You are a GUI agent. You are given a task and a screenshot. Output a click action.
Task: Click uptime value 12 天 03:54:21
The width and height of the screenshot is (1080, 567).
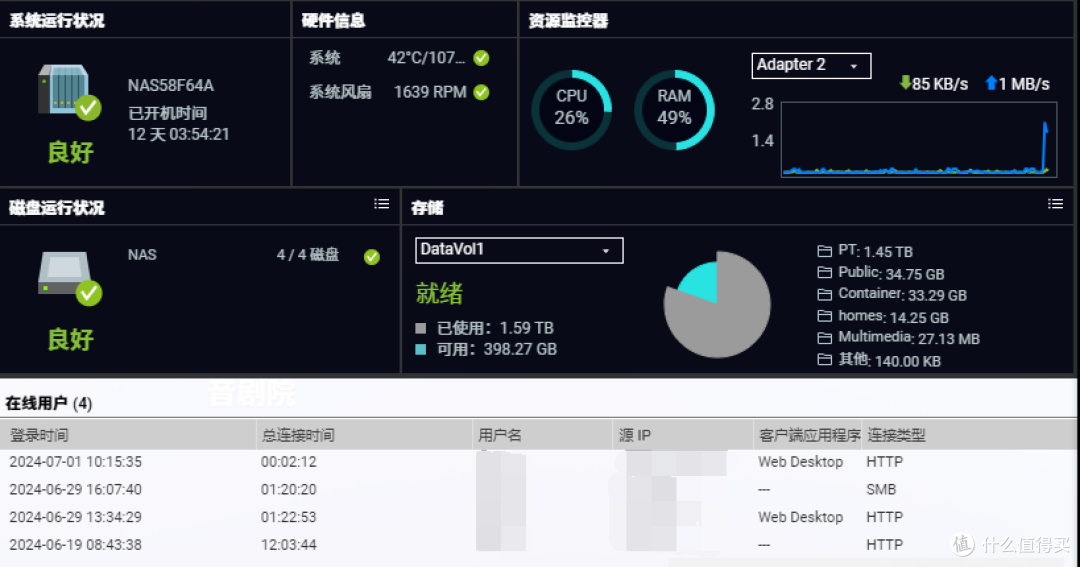178,134
